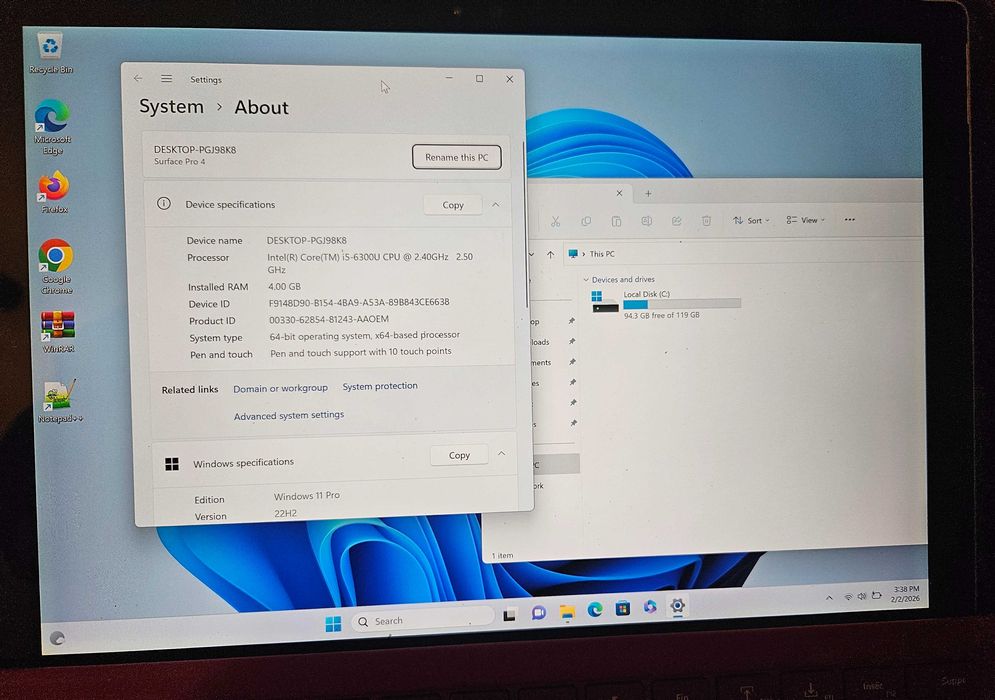Click the Installed RAM value 4.00 GB
995x700 pixels.
(284, 286)
